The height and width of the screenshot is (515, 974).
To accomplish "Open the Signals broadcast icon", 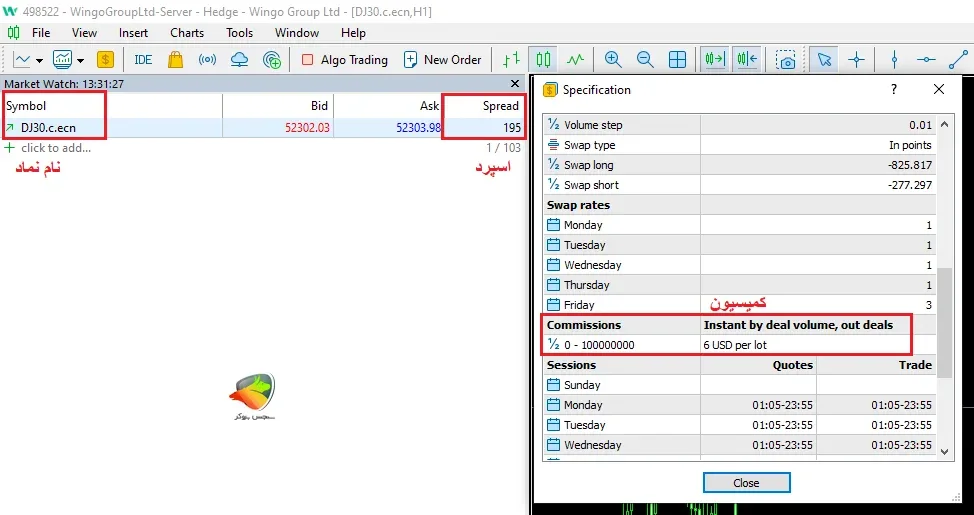I will [x=207, y=60].
